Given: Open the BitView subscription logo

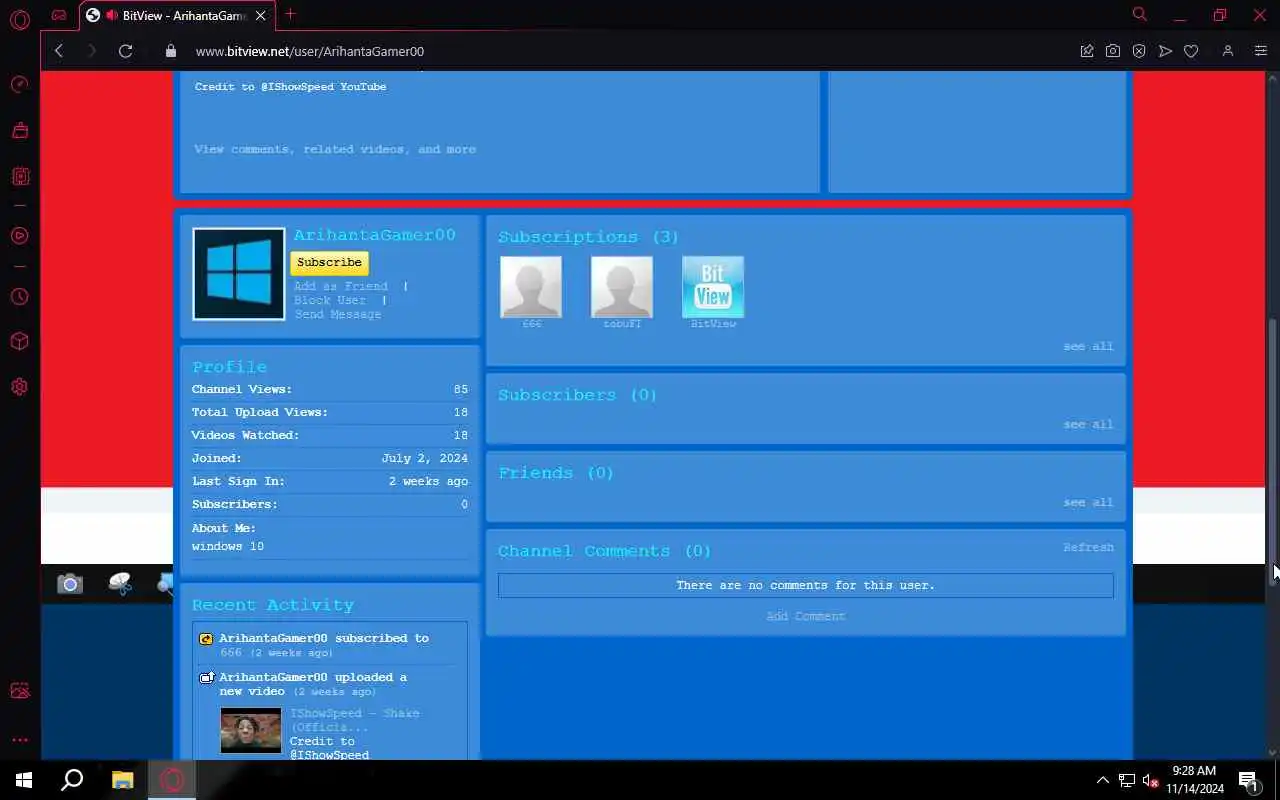Looking at the screenshot, I should [713, 286].
